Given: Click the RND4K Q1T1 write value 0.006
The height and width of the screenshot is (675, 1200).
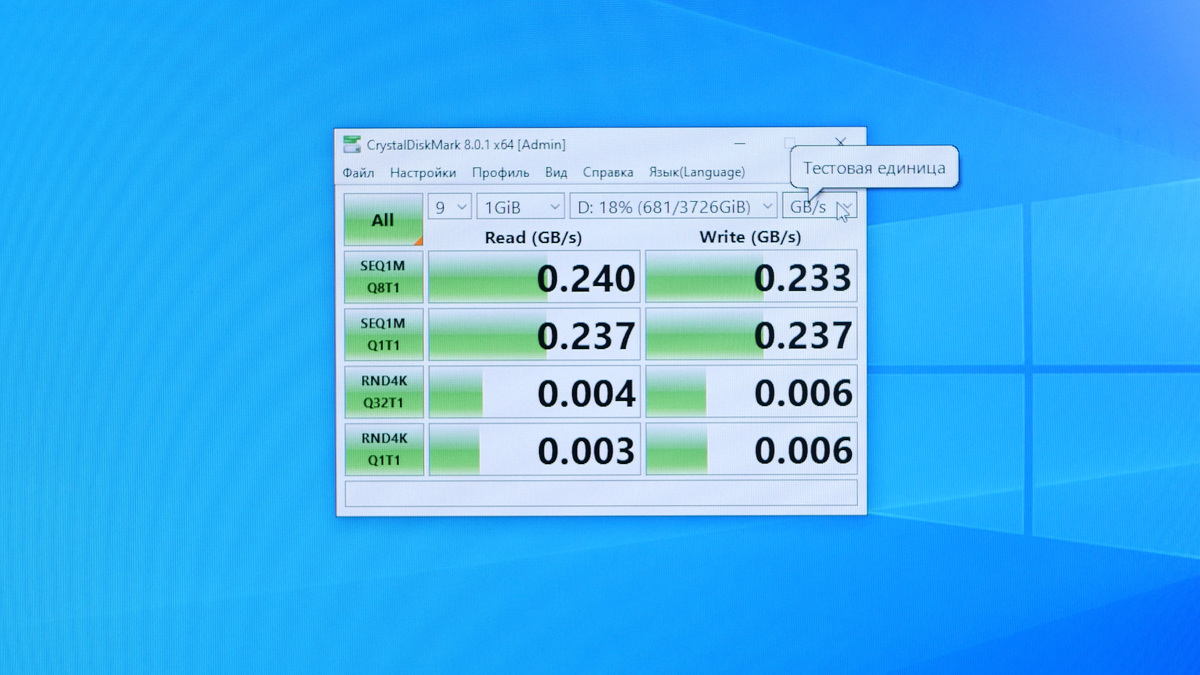Looking at the screenshot, I should click(751, 449).
